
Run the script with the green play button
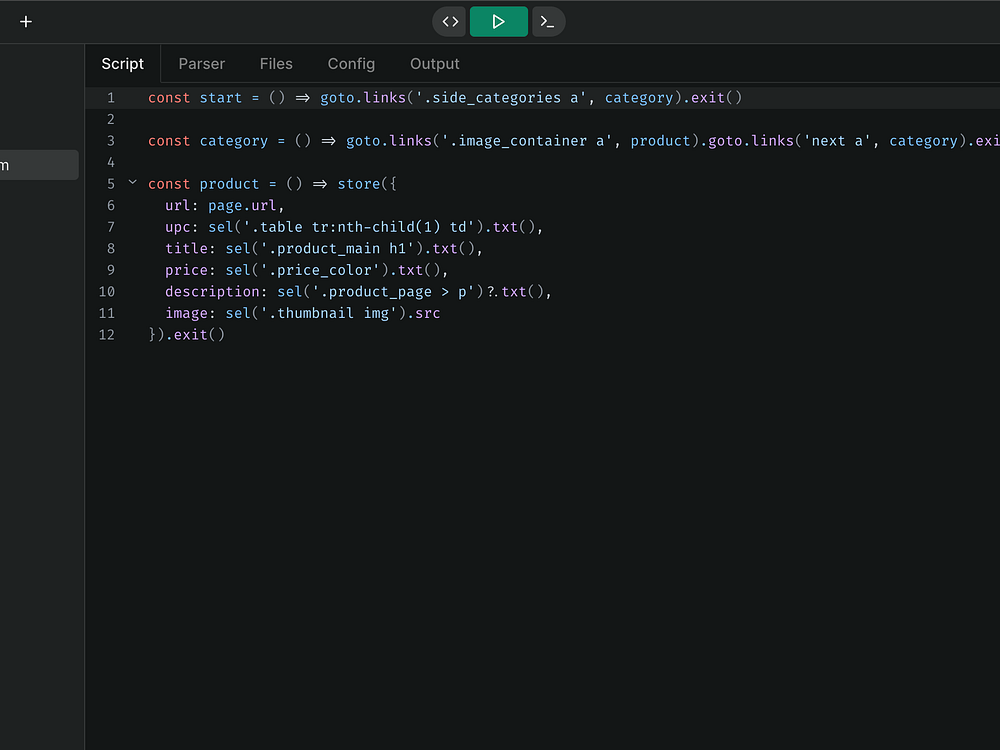coord(498,21)
